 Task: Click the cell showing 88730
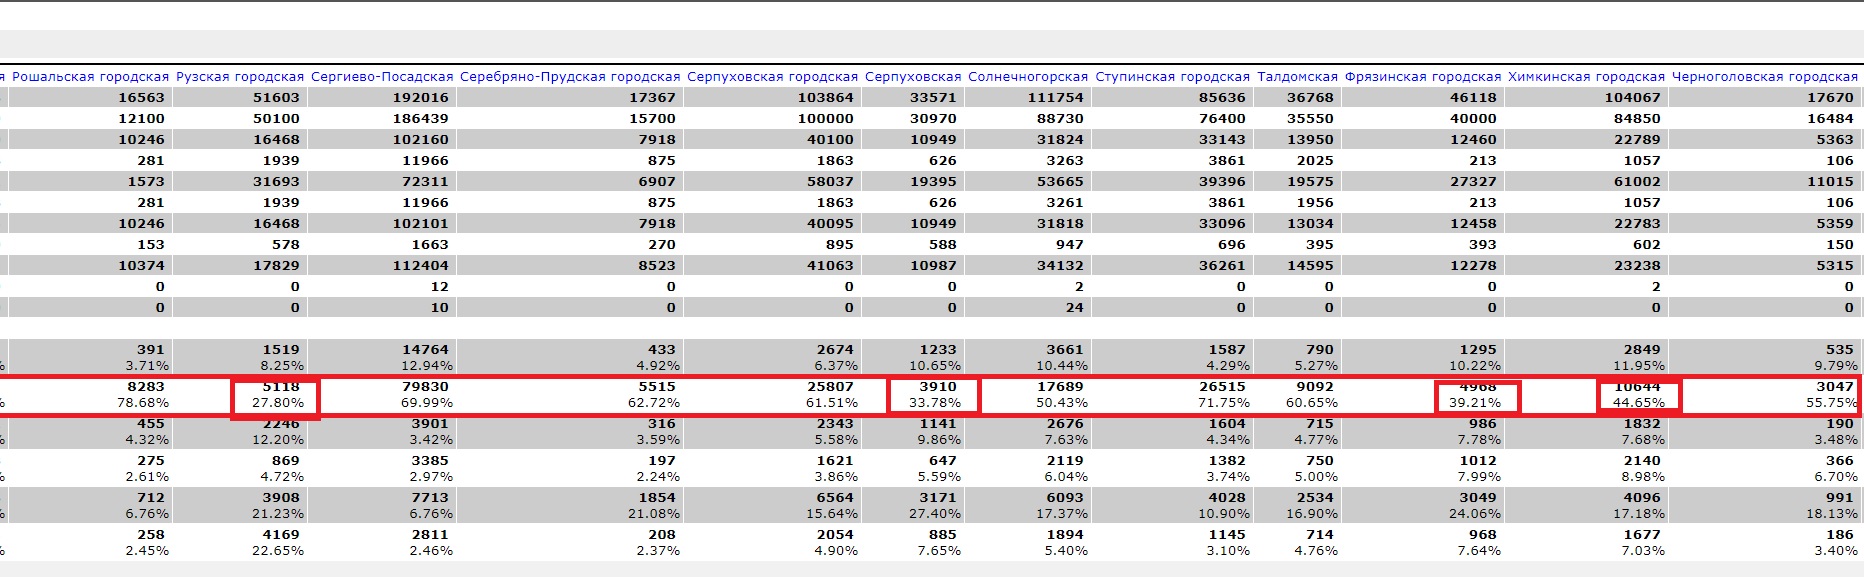coord(1028,118)
